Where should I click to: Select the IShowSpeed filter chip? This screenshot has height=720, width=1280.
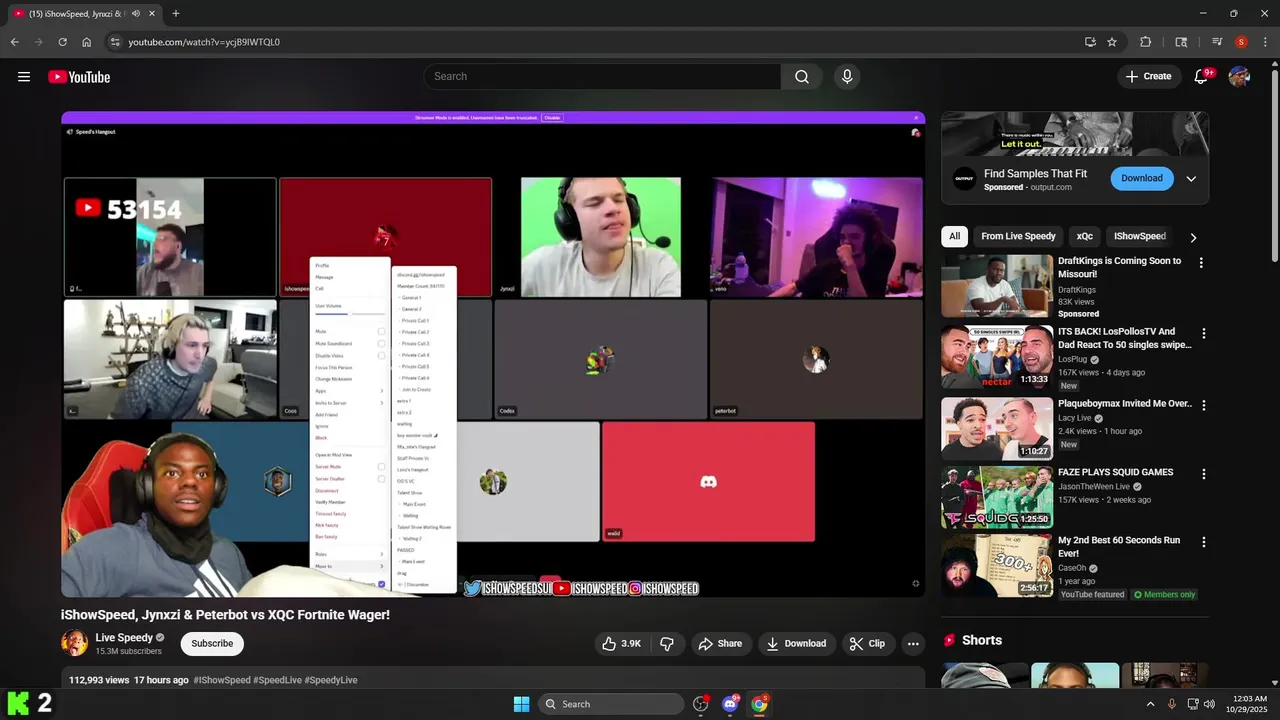(x=1140, y=237)
